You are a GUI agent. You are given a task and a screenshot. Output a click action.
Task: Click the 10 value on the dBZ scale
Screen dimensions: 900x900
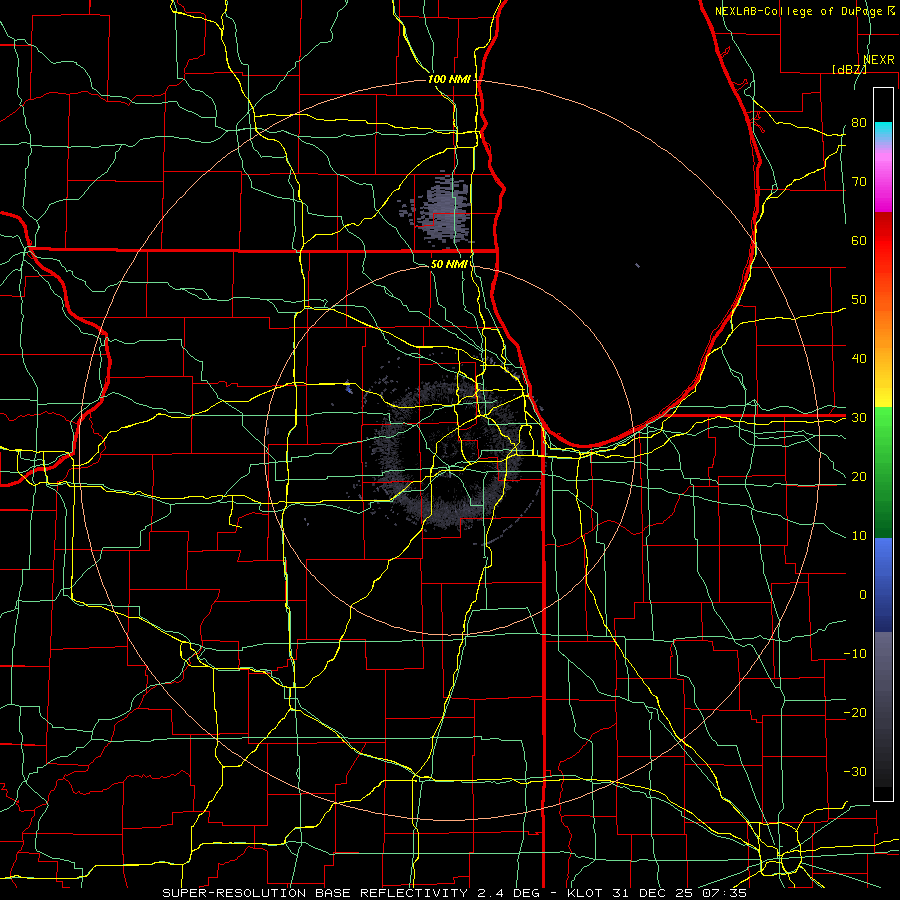(859, 536)
